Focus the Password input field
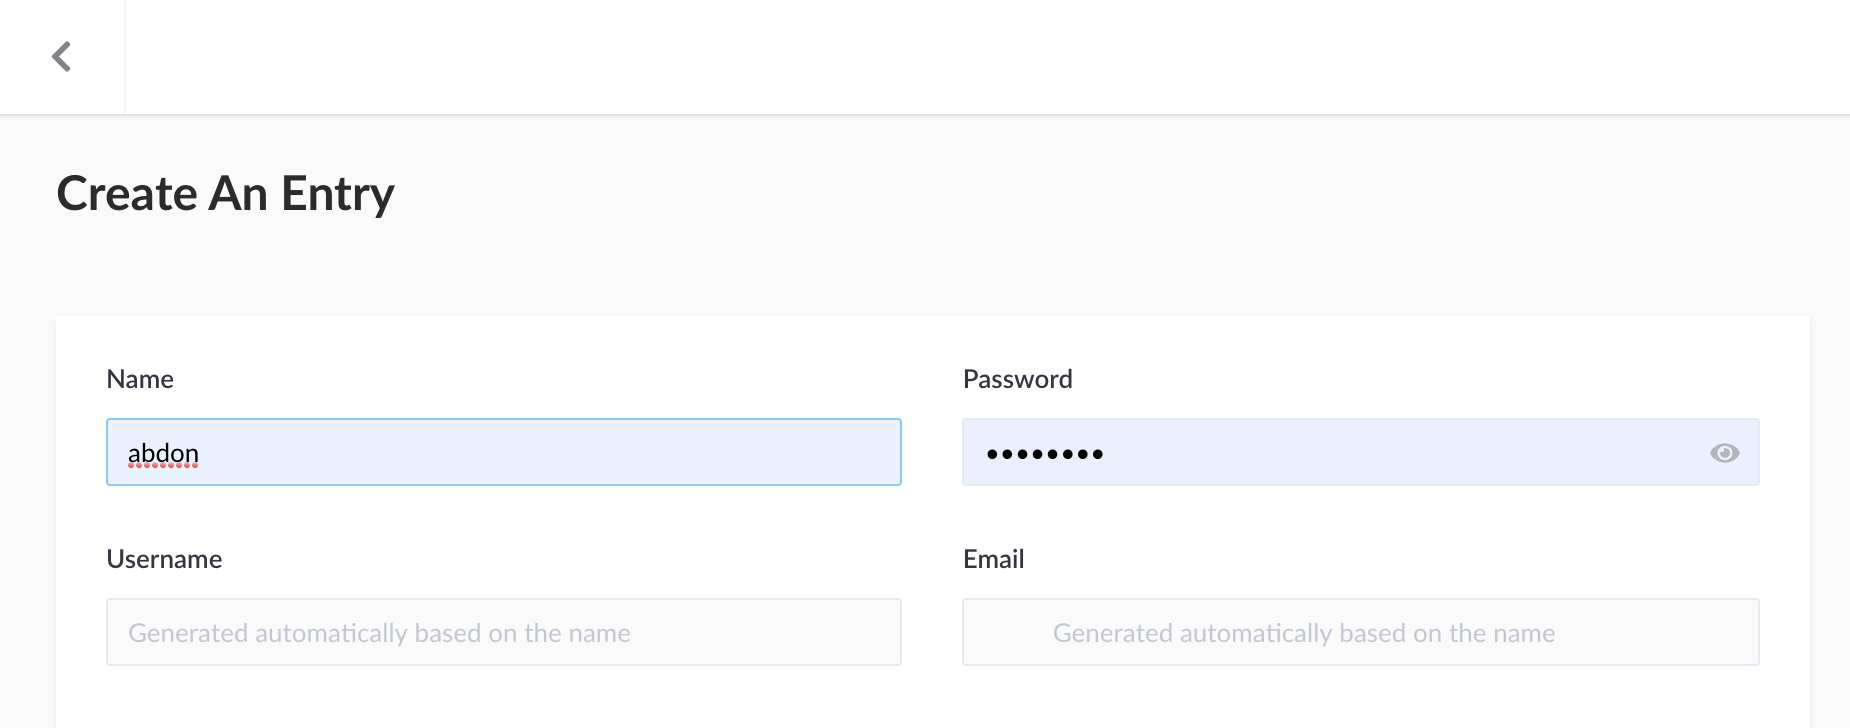This screenshot has height=728, width=1850. [x=1300, y=452]
